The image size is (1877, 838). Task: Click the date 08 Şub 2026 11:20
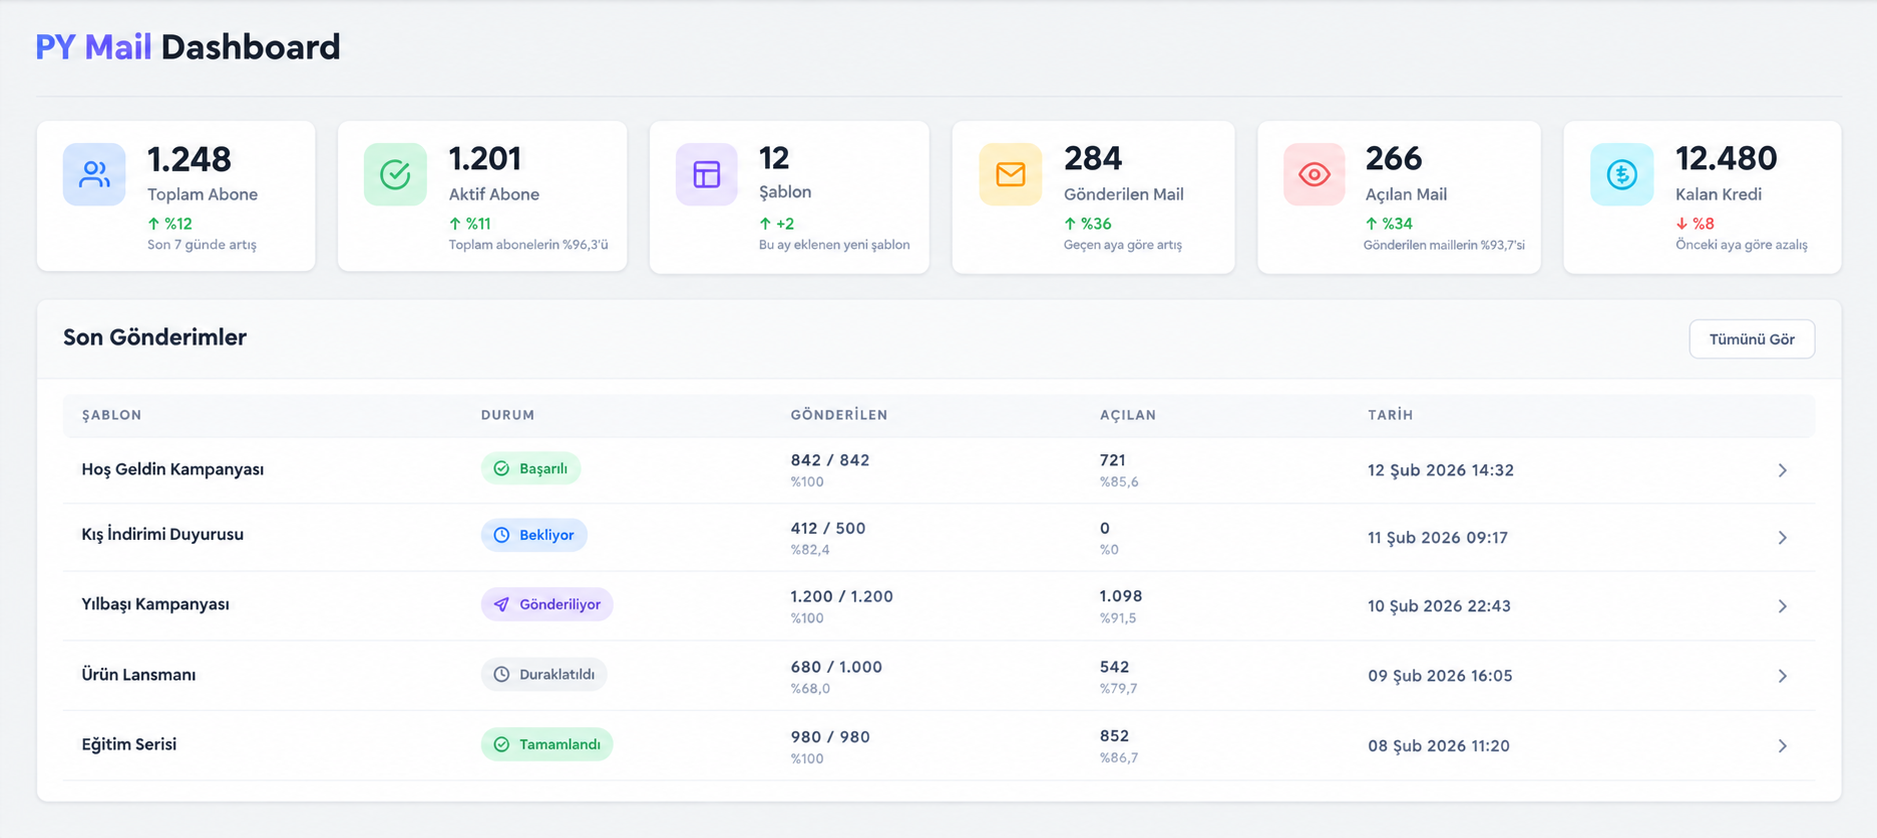click(x=1439, y=746)
